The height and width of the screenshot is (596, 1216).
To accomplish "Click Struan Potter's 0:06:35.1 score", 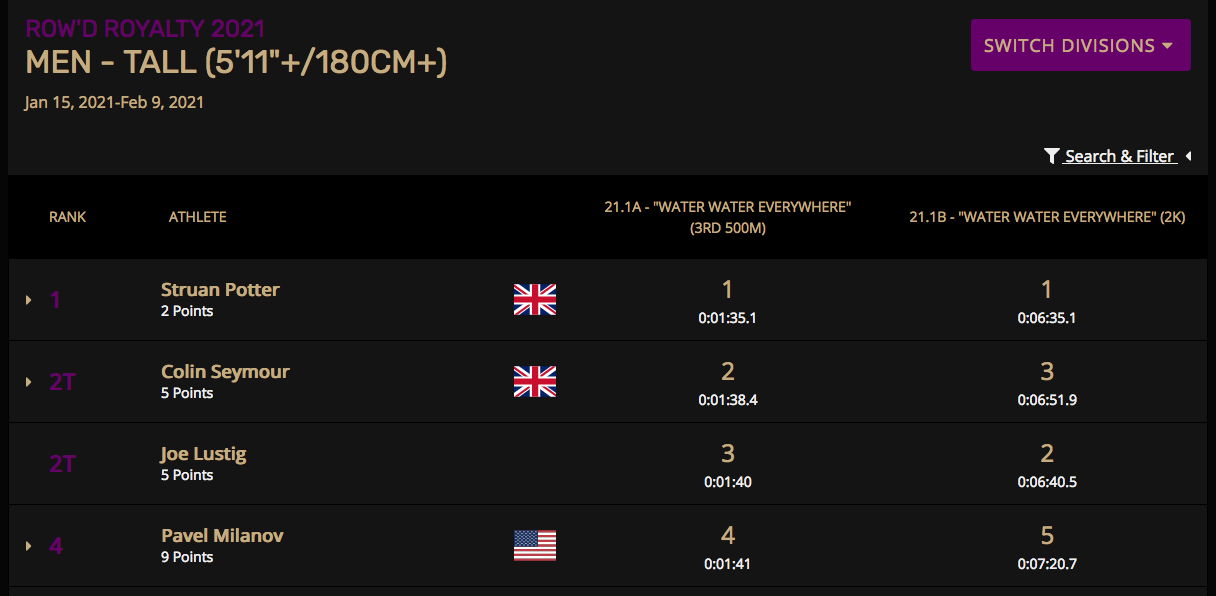I will click(1047, 318).
